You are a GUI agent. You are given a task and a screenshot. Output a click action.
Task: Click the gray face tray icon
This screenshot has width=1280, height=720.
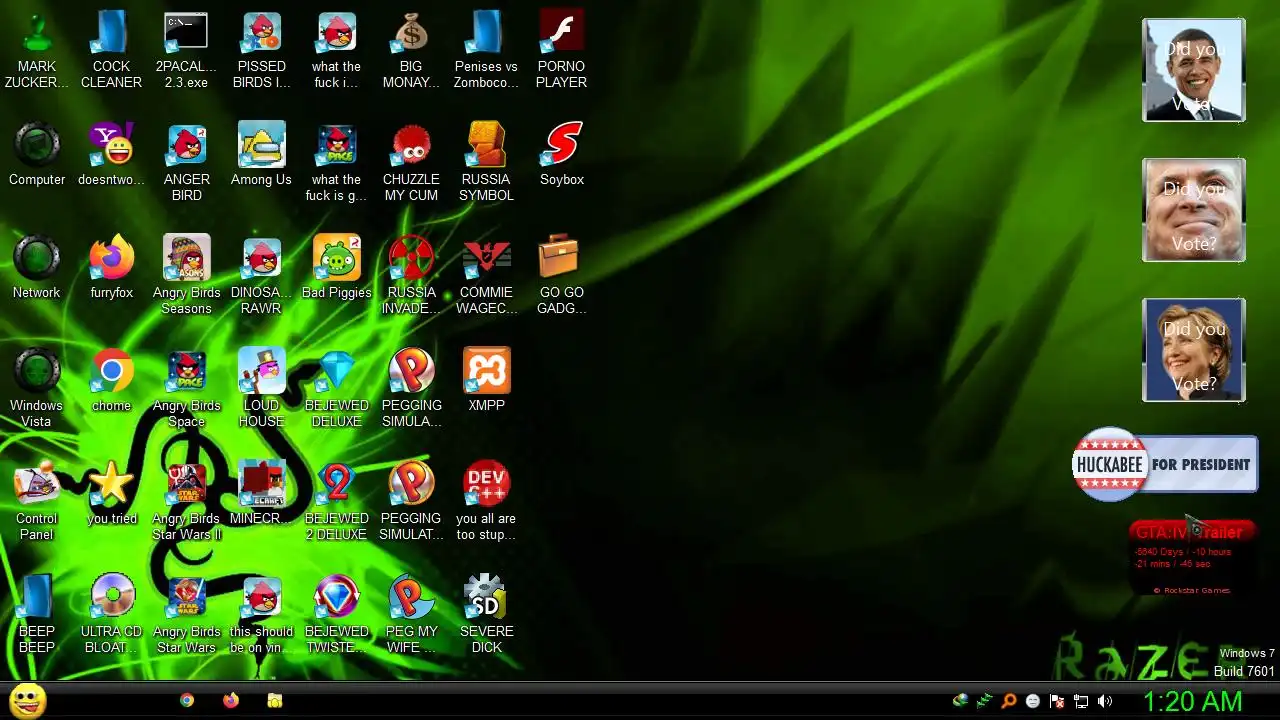pos(1033,701)
